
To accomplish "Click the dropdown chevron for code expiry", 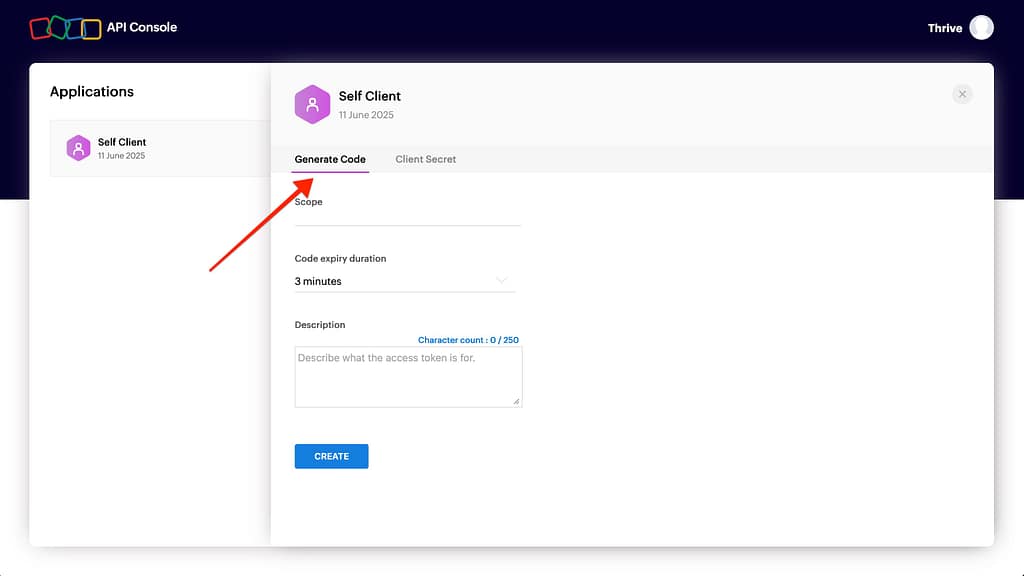I will 502,281.
